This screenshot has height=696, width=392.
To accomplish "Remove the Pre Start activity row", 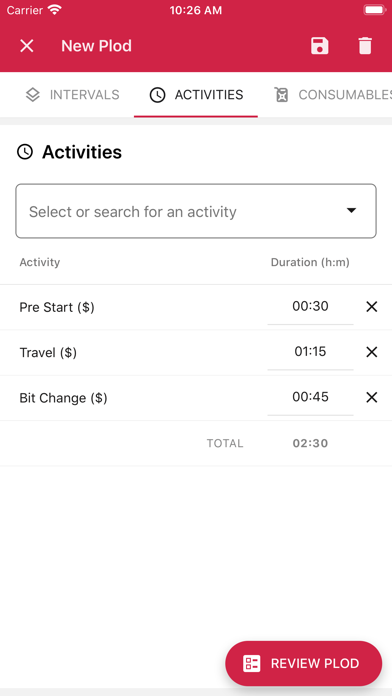I will tap(372, 307).
